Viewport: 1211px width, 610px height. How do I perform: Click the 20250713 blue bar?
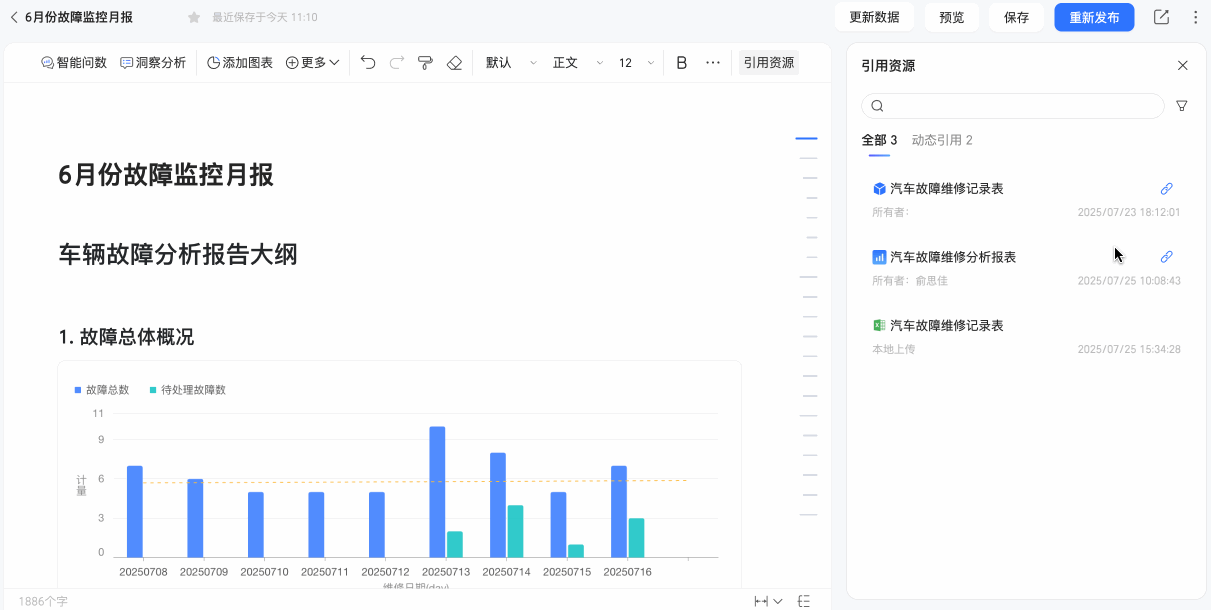437,492
